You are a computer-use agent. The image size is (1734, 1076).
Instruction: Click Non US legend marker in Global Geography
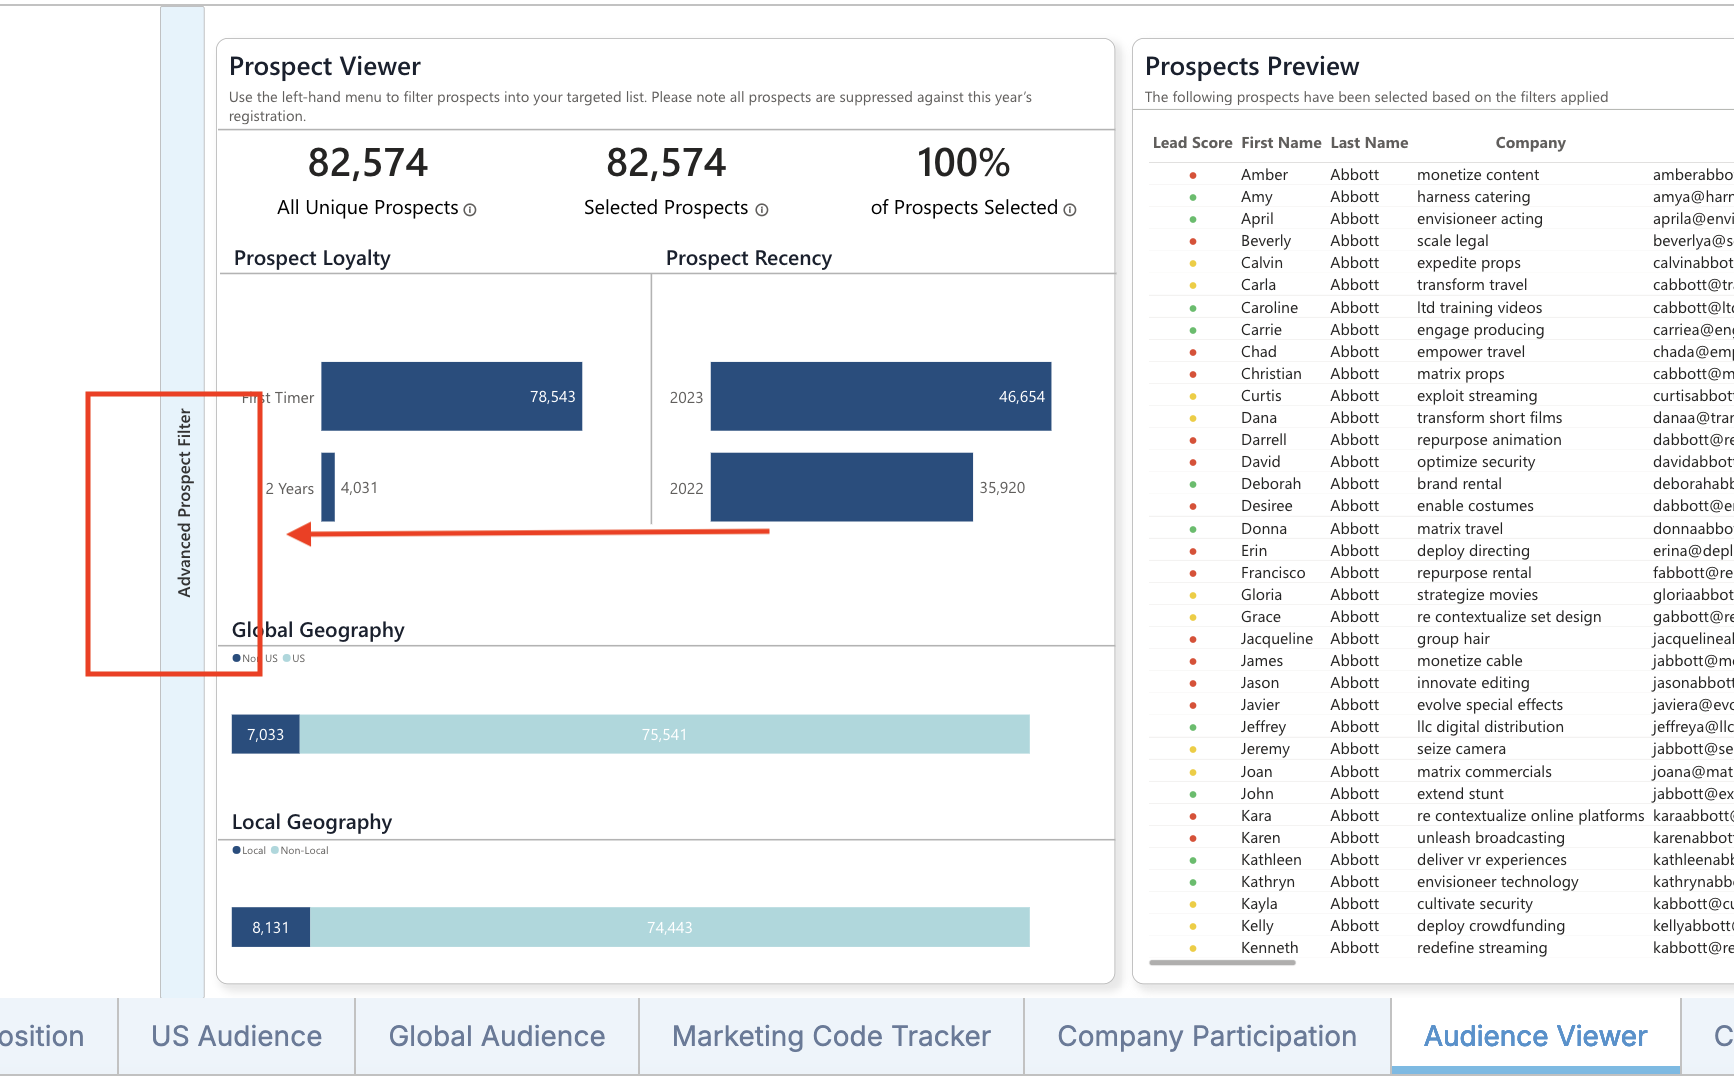click(x=237, y=658)
